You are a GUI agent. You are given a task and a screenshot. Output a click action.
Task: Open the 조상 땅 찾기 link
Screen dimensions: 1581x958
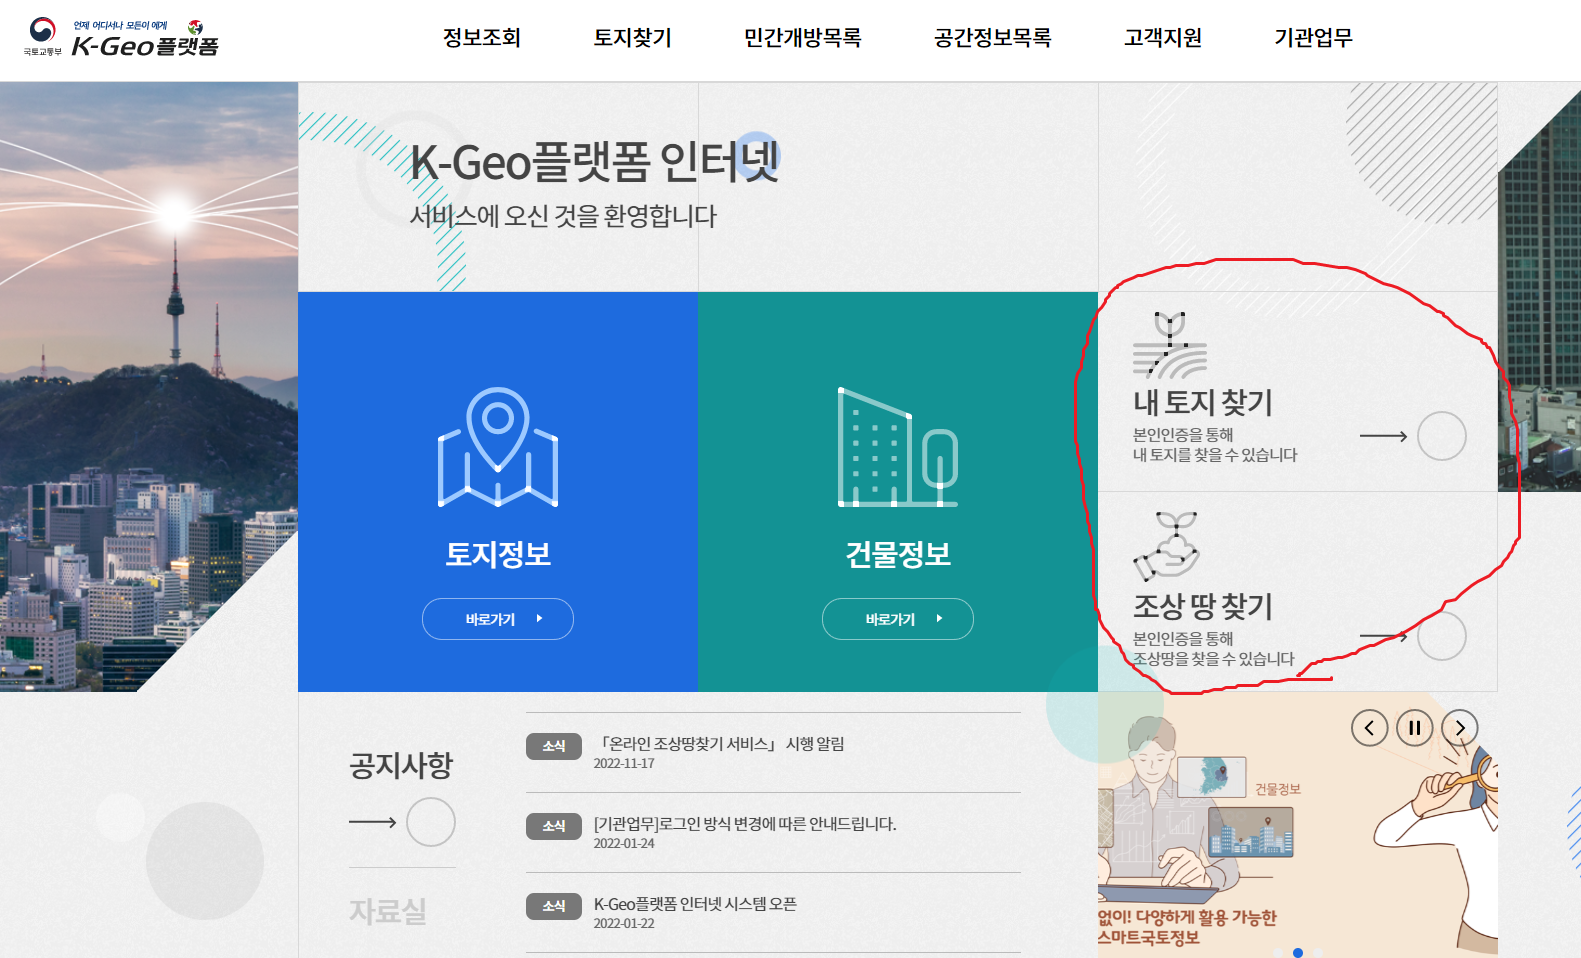1203,606
